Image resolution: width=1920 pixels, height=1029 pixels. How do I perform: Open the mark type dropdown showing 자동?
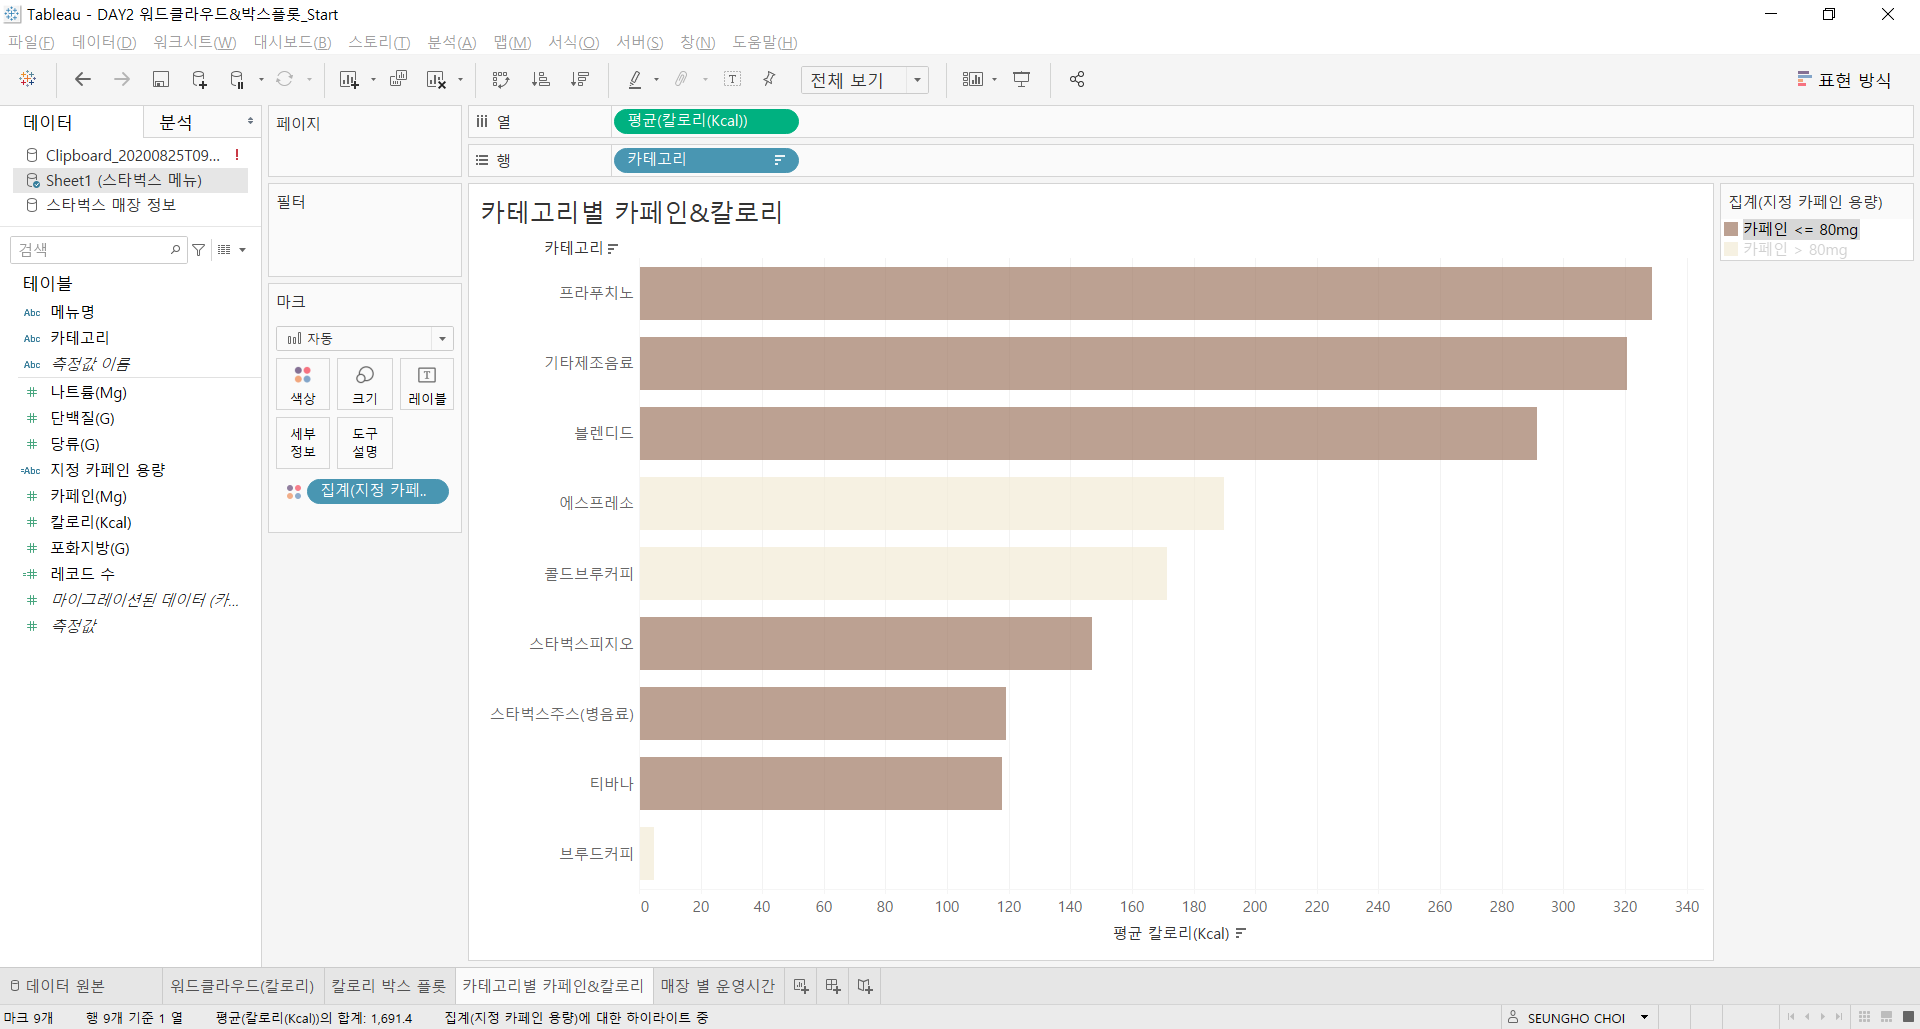click(365, 339)
